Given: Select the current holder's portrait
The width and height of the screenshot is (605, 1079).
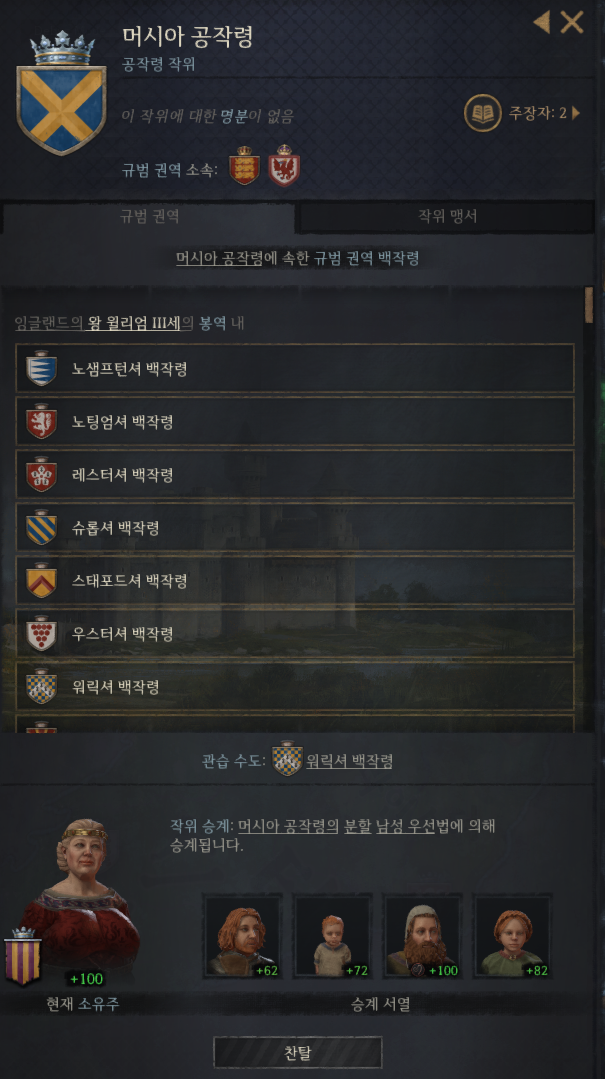Looking at the screenshot, I should (x=83, y=894).
